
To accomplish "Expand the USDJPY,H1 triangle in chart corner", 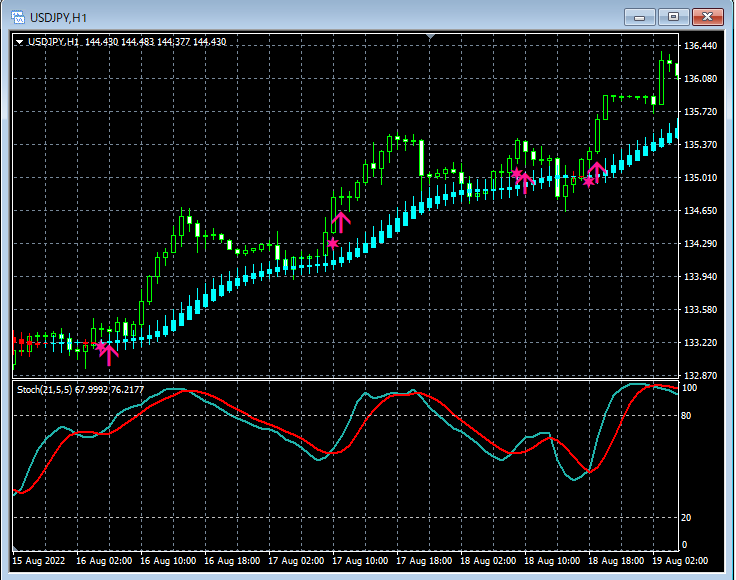I will [x=19, y=42].
